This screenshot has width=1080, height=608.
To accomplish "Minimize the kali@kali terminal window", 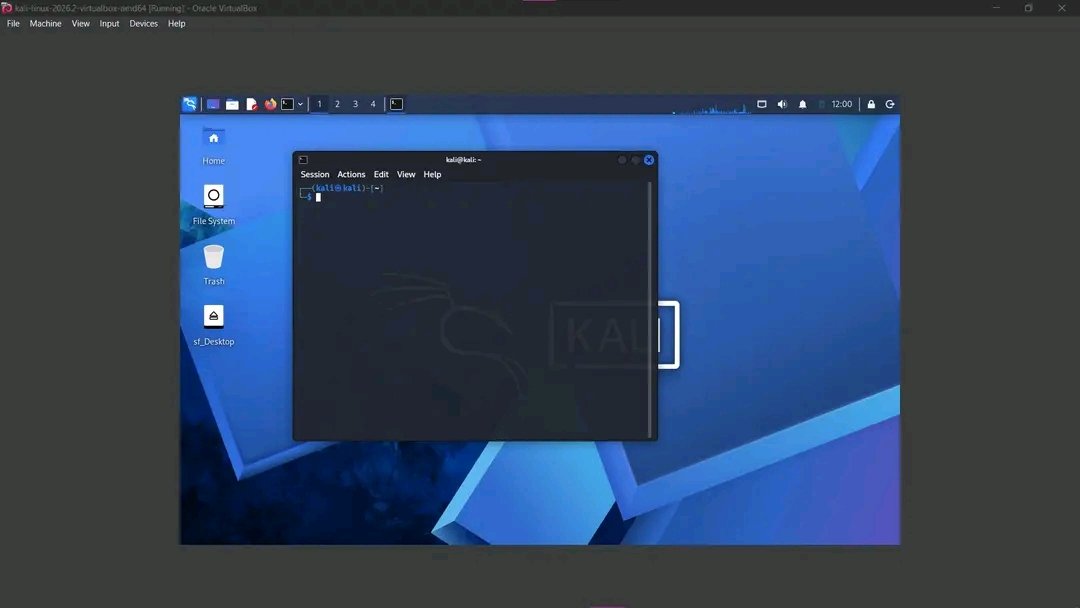I will point(622,160).
